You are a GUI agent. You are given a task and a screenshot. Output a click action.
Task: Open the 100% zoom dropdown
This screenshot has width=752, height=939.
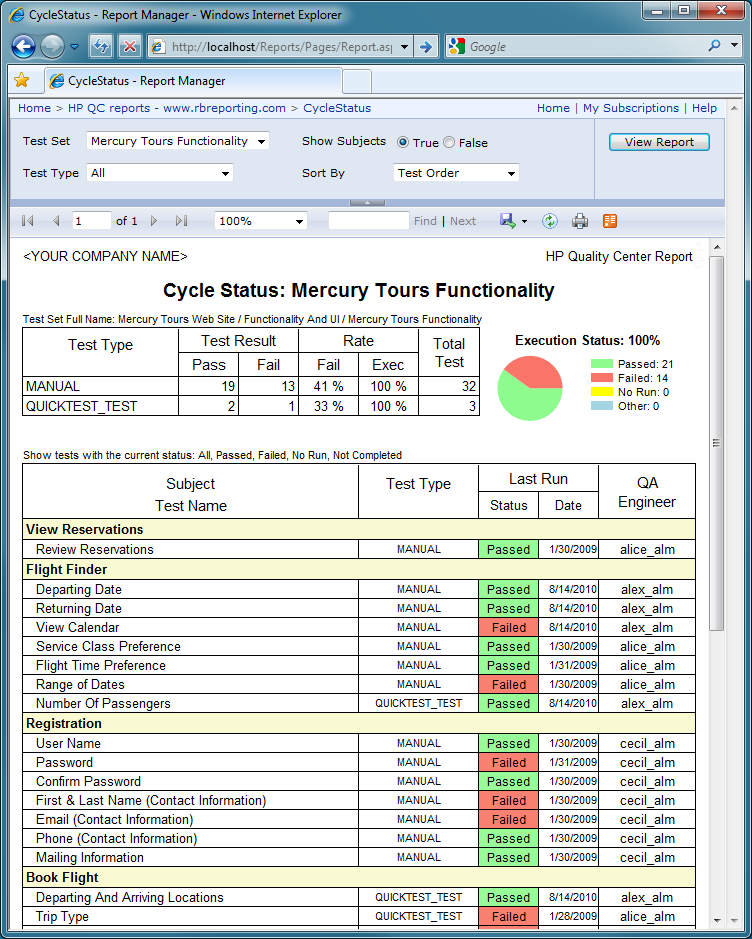(x=260, y=221)
